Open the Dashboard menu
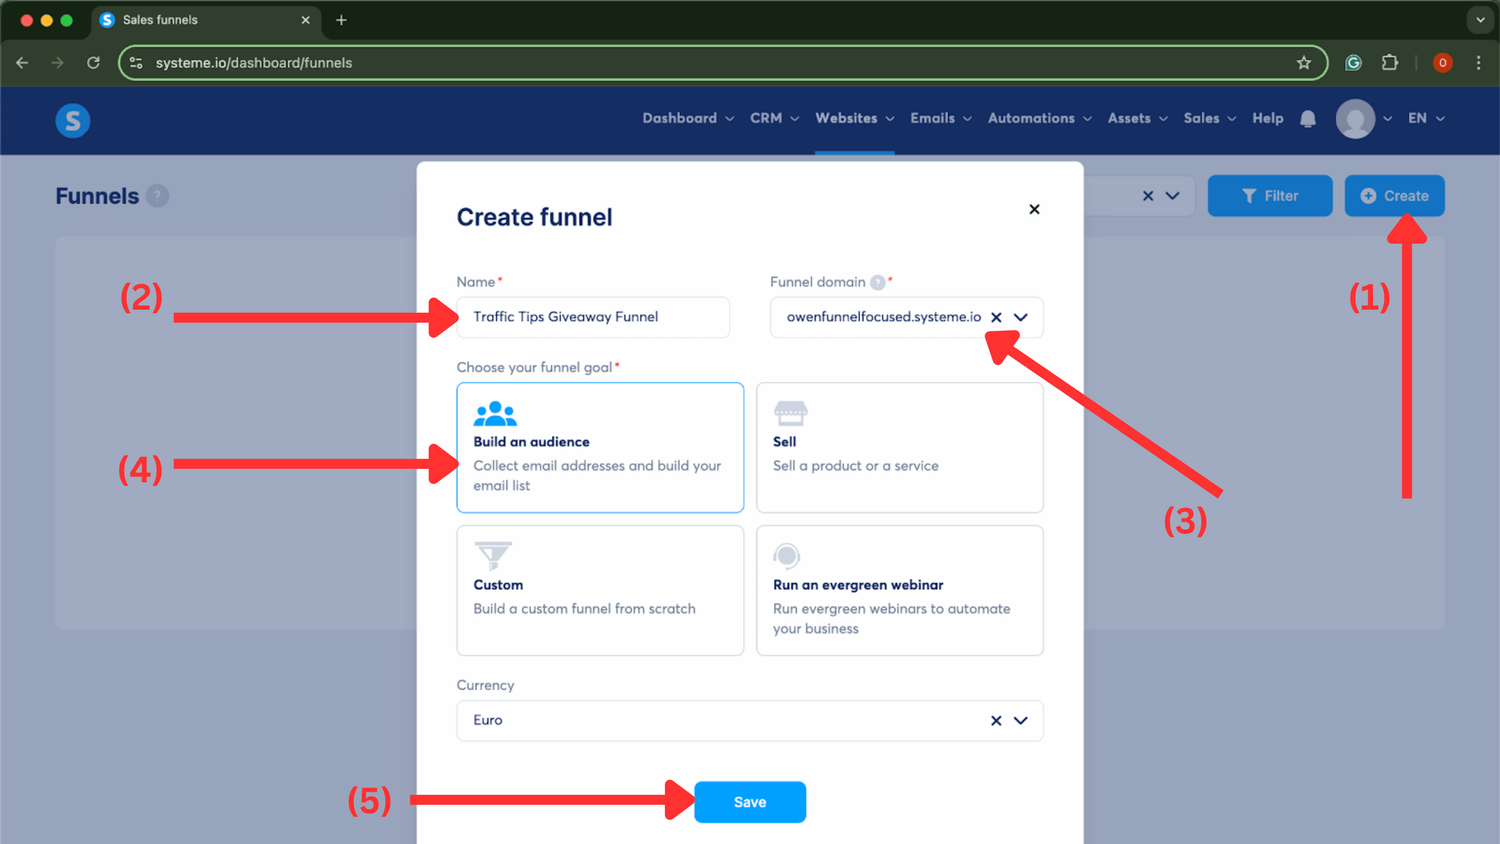The image size is (1500, 844). [688, 118]
